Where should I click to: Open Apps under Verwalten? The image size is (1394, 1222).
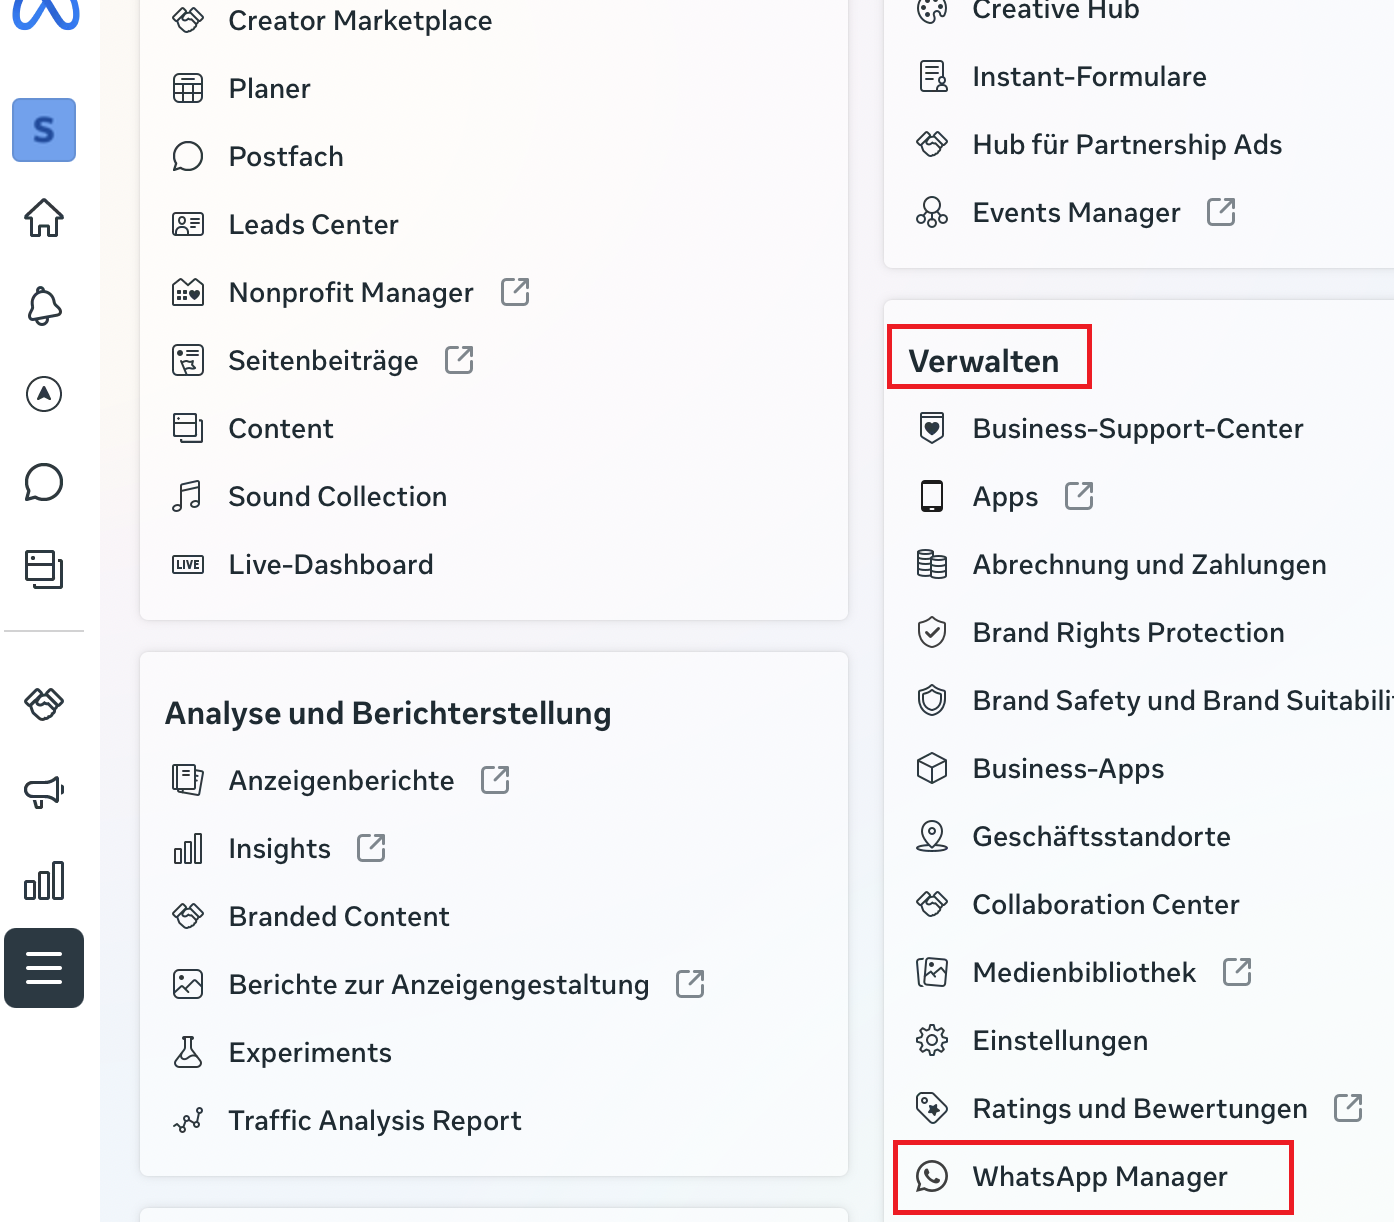[x=1005, y=496]
